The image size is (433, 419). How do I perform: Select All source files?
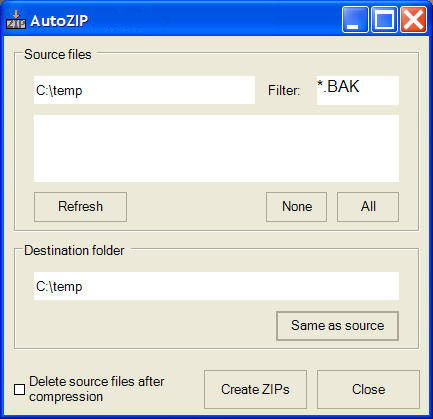tap(368, 207)
